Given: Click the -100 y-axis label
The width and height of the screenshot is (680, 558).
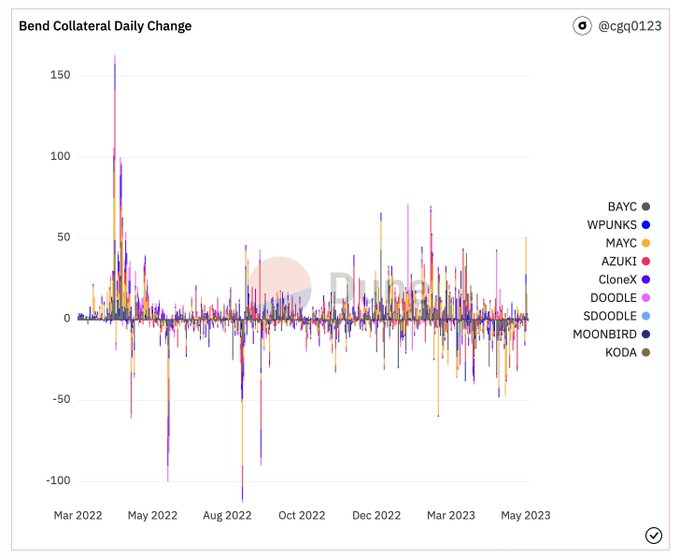Looking at the screenshot, I should [x=58, y=481].
